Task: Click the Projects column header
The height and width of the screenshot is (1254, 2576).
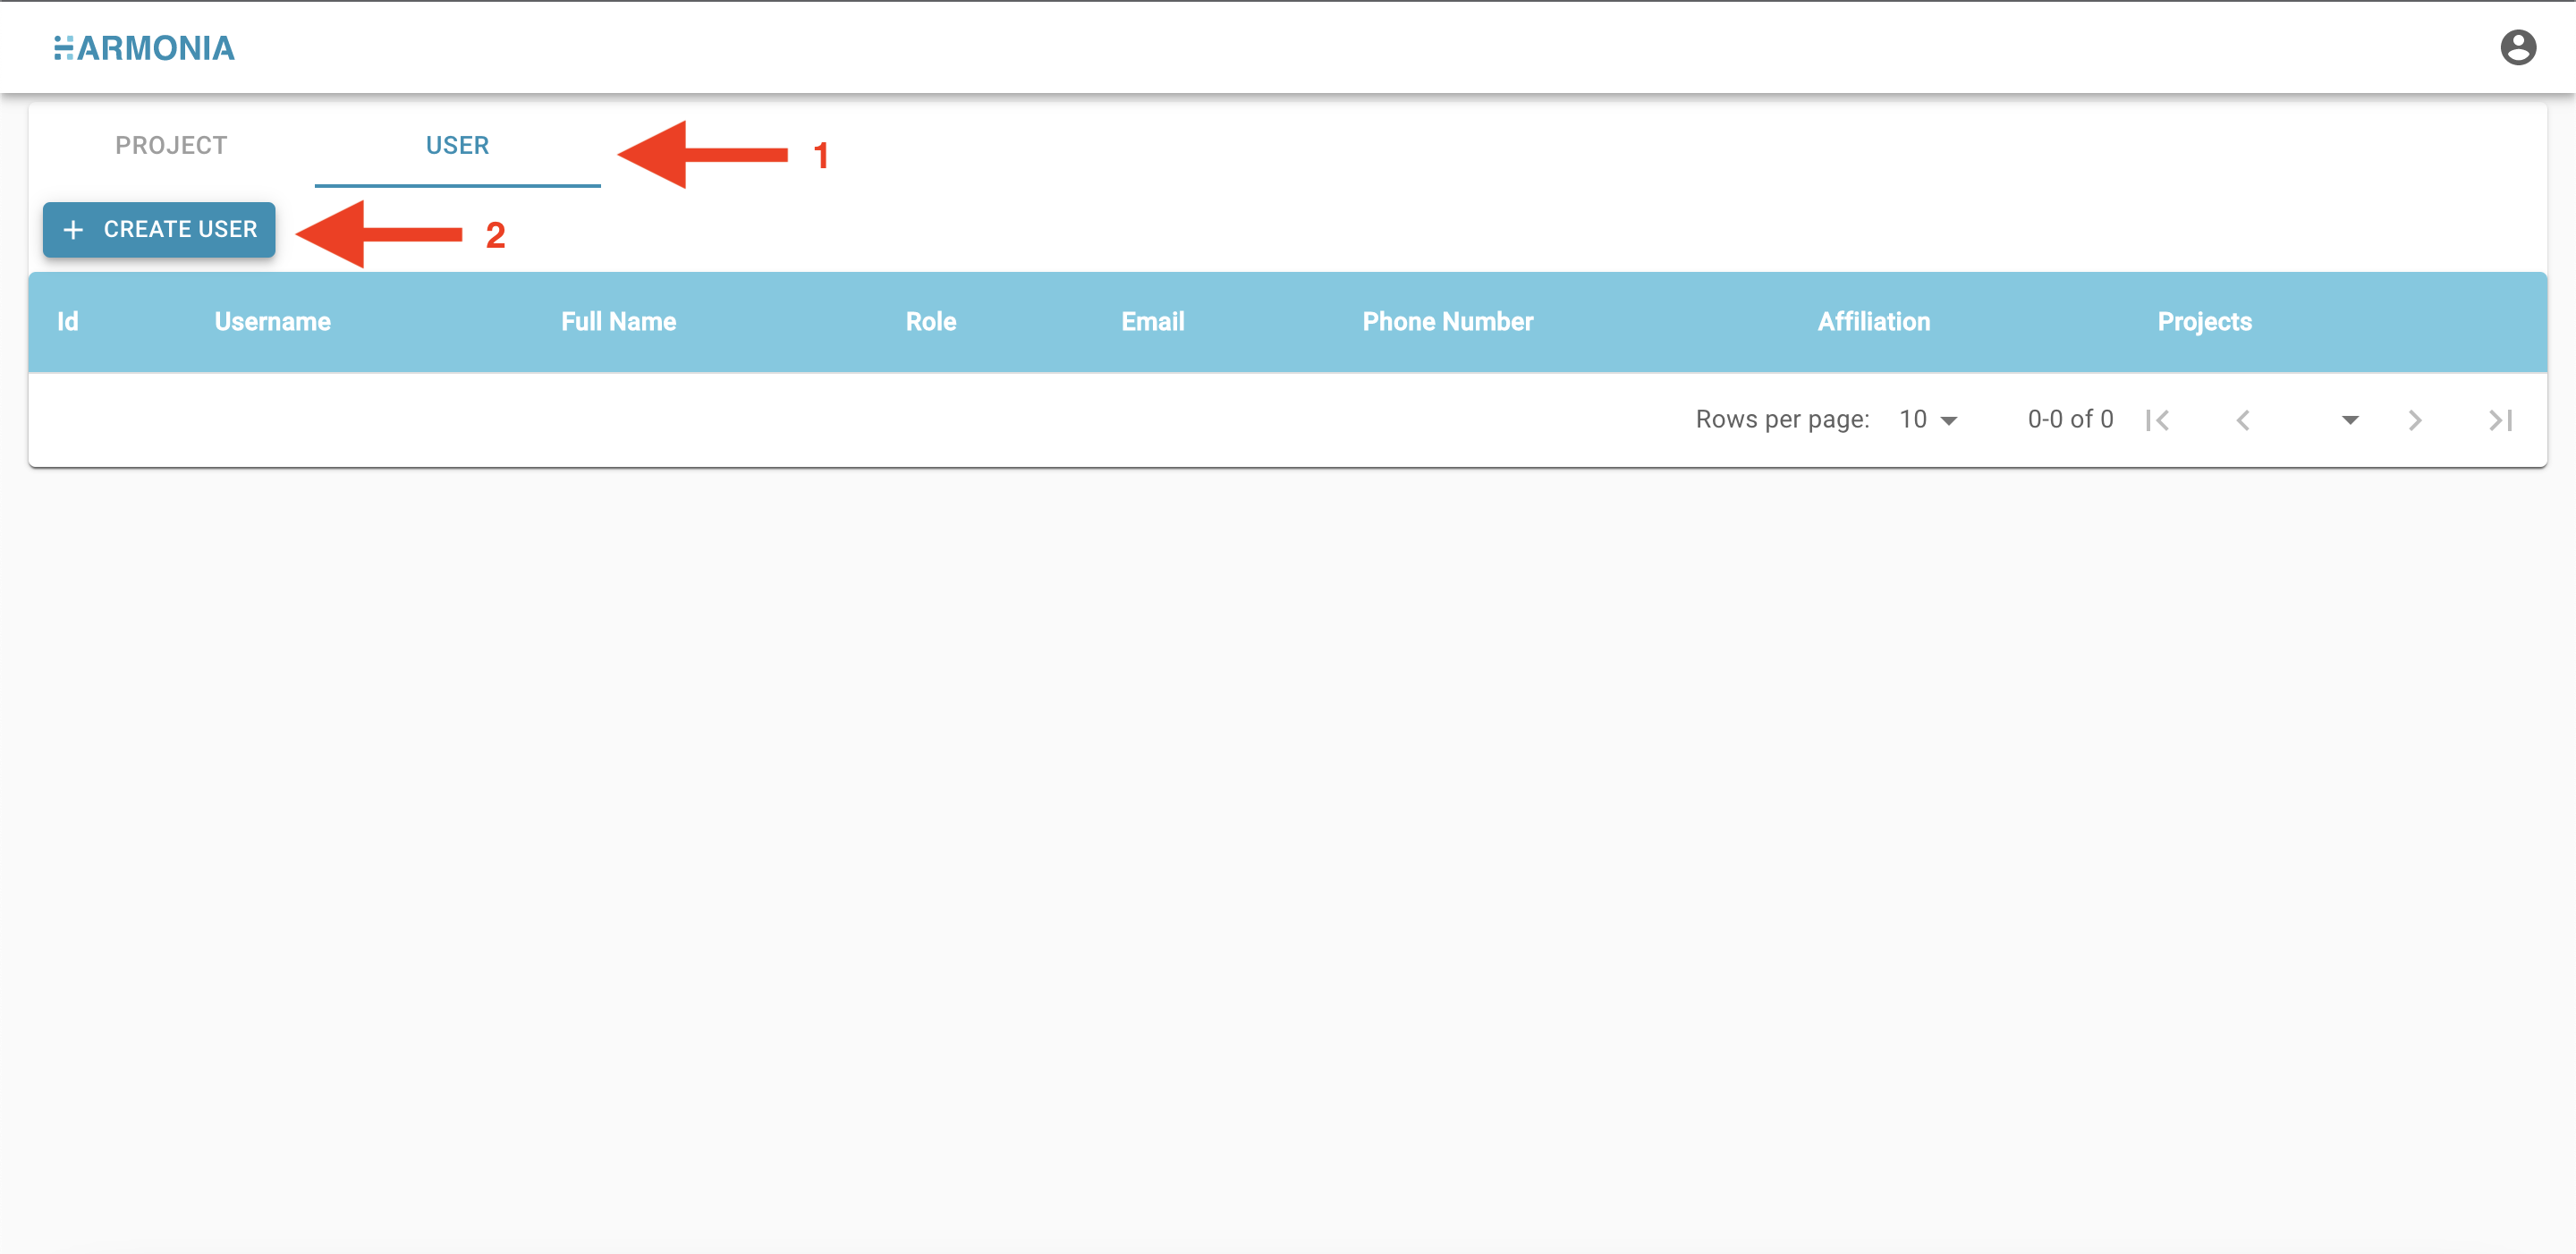Action: [x=2204, y=321]
